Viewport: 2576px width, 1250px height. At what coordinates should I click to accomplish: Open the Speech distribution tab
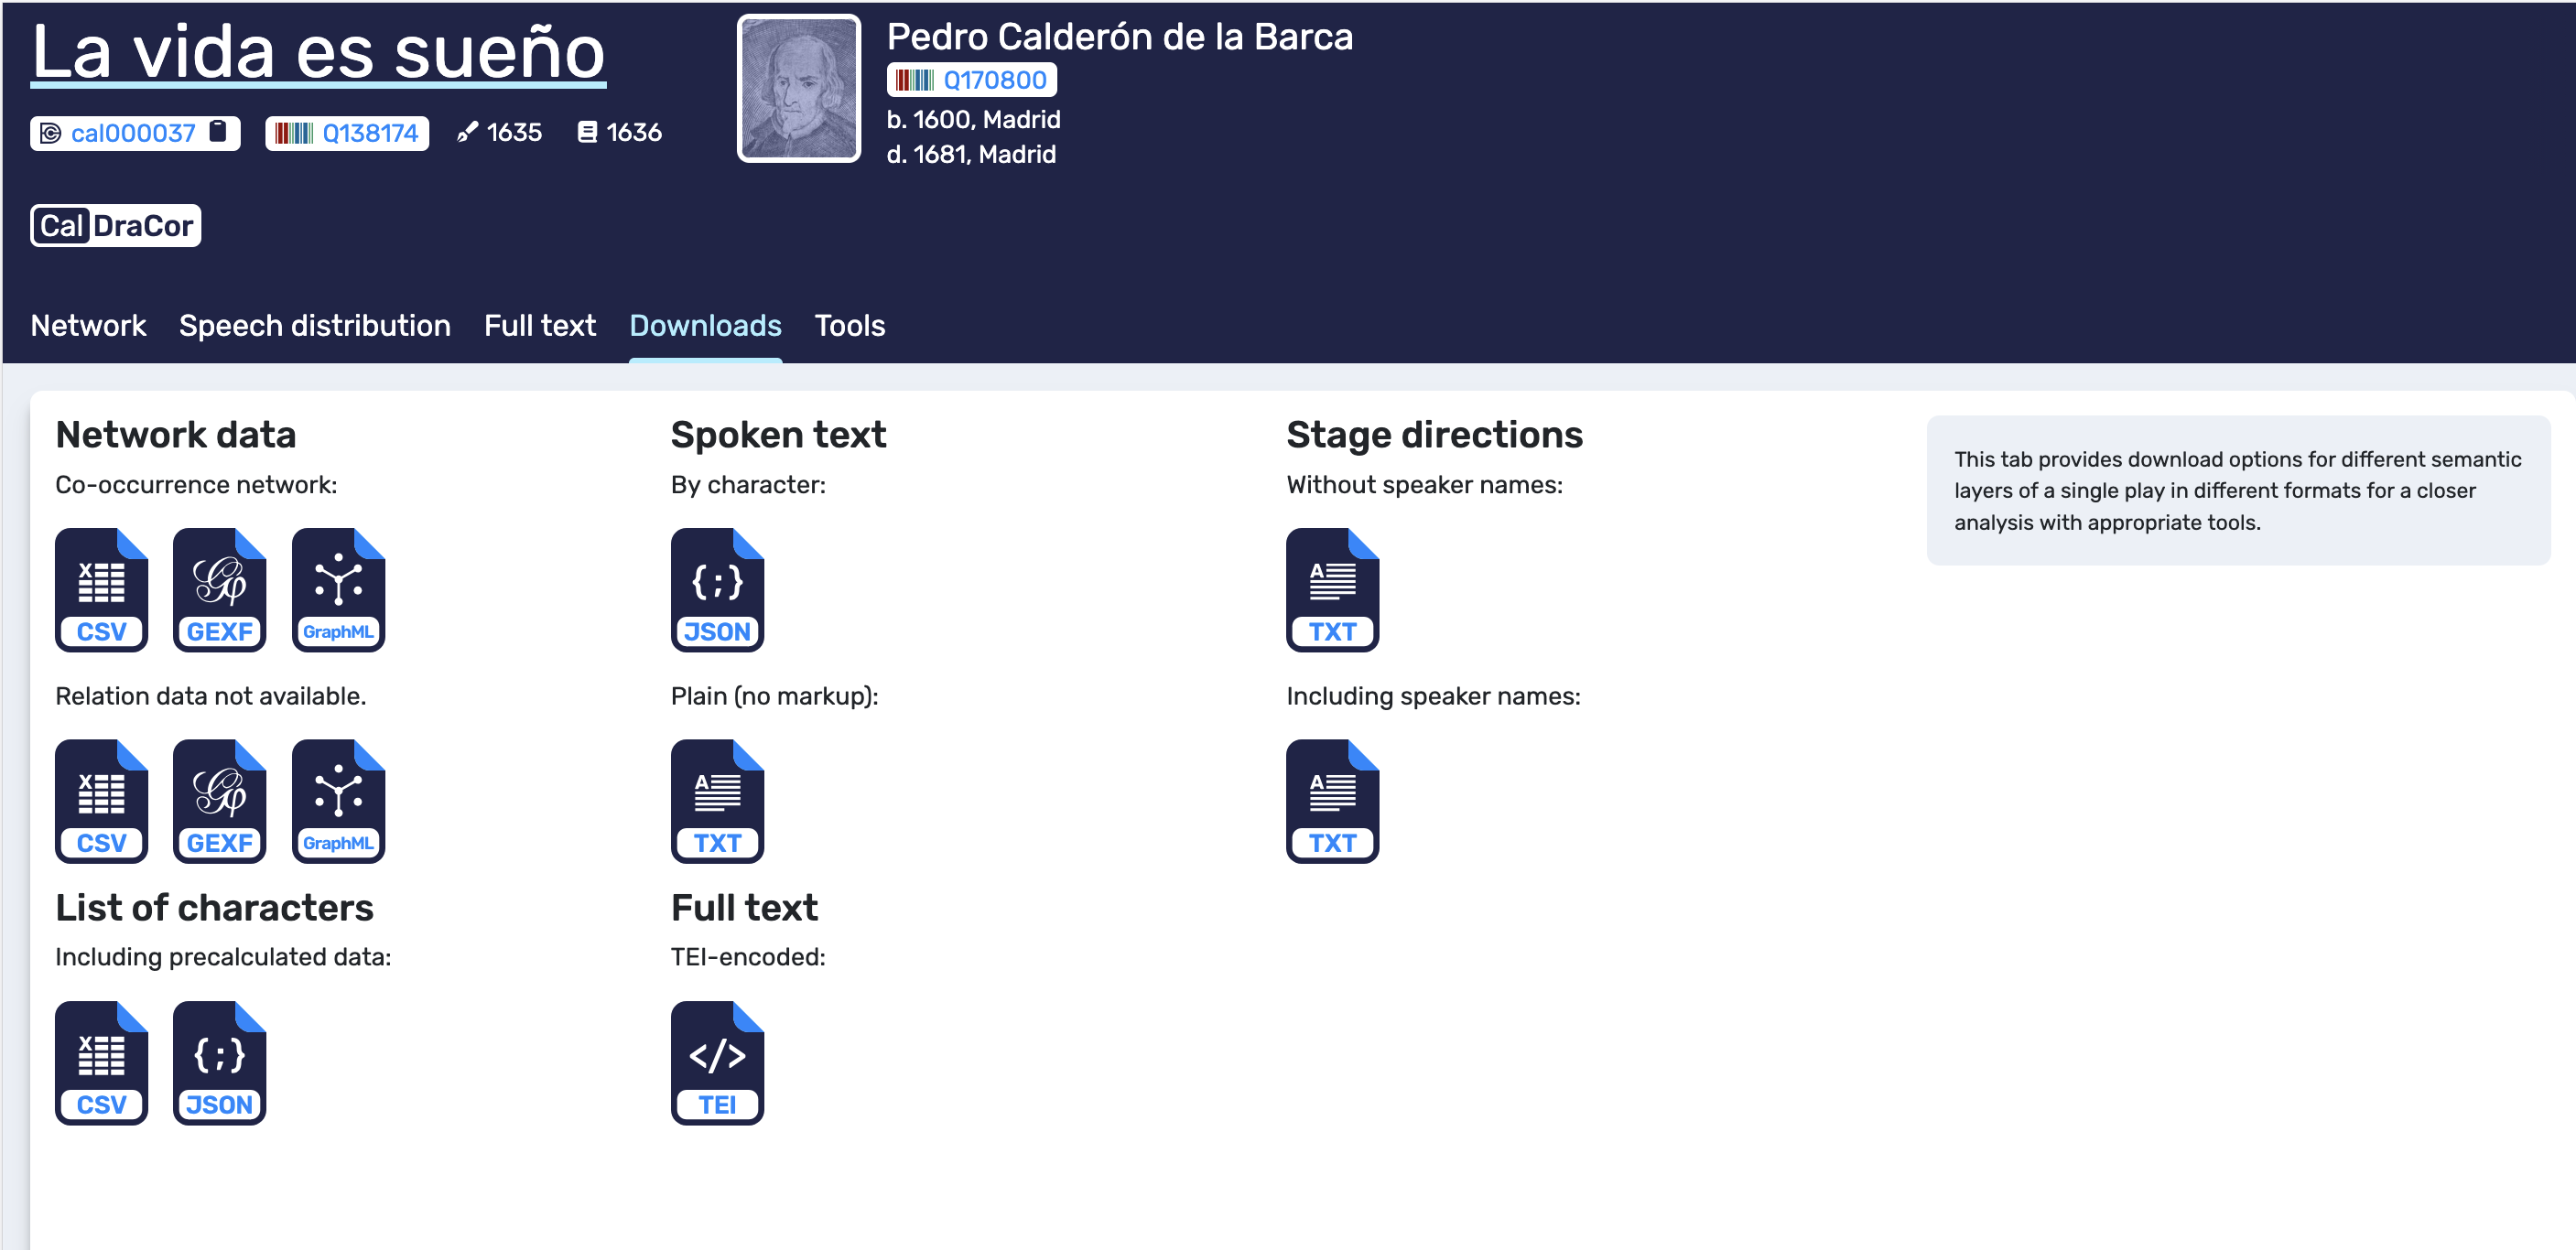314,326
